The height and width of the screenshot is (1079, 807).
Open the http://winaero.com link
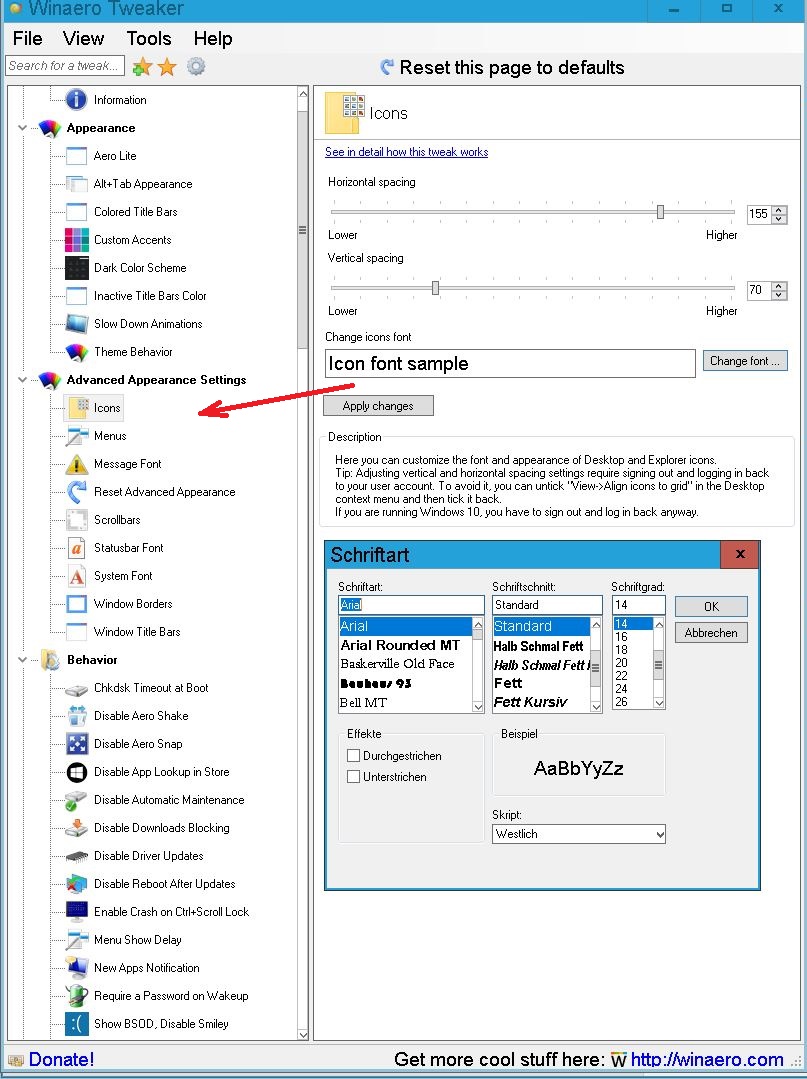[707, 1060]
